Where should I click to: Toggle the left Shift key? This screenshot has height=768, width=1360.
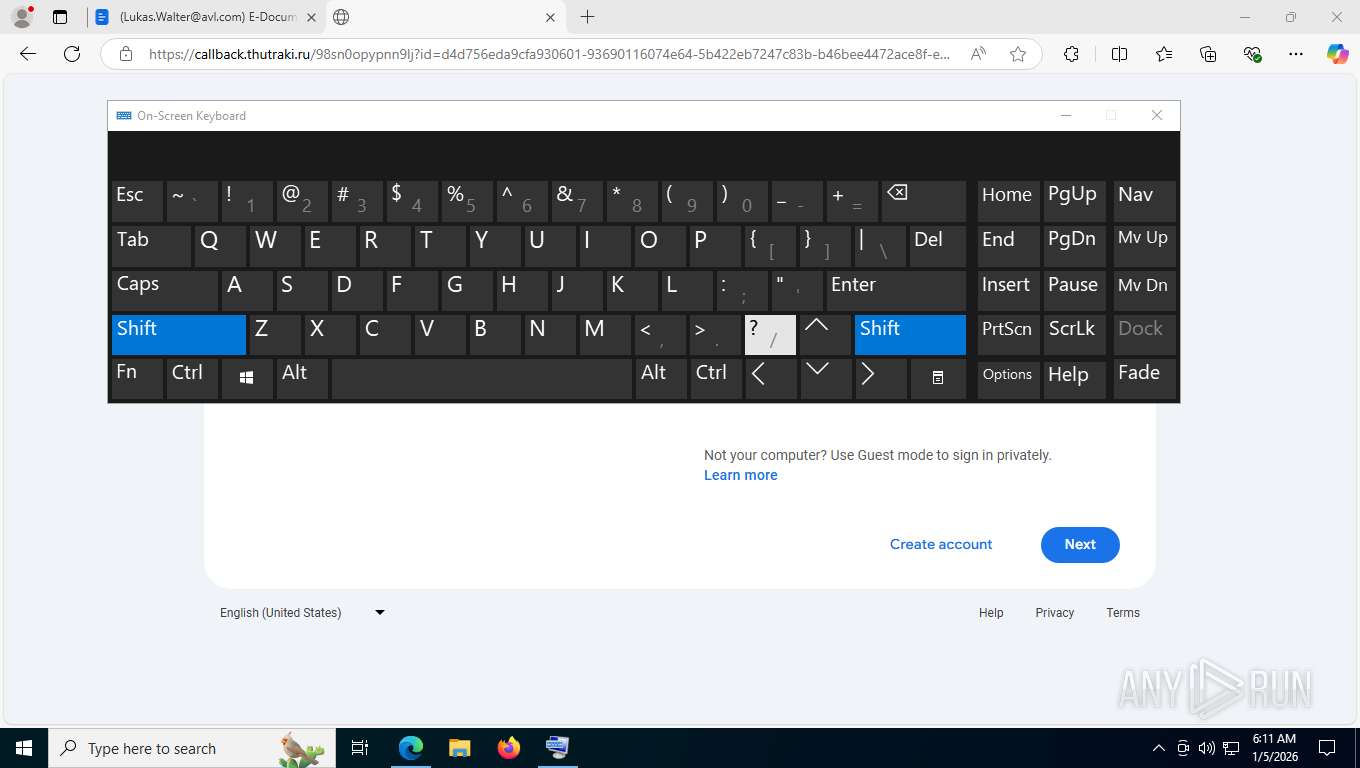tap(179, 334)
